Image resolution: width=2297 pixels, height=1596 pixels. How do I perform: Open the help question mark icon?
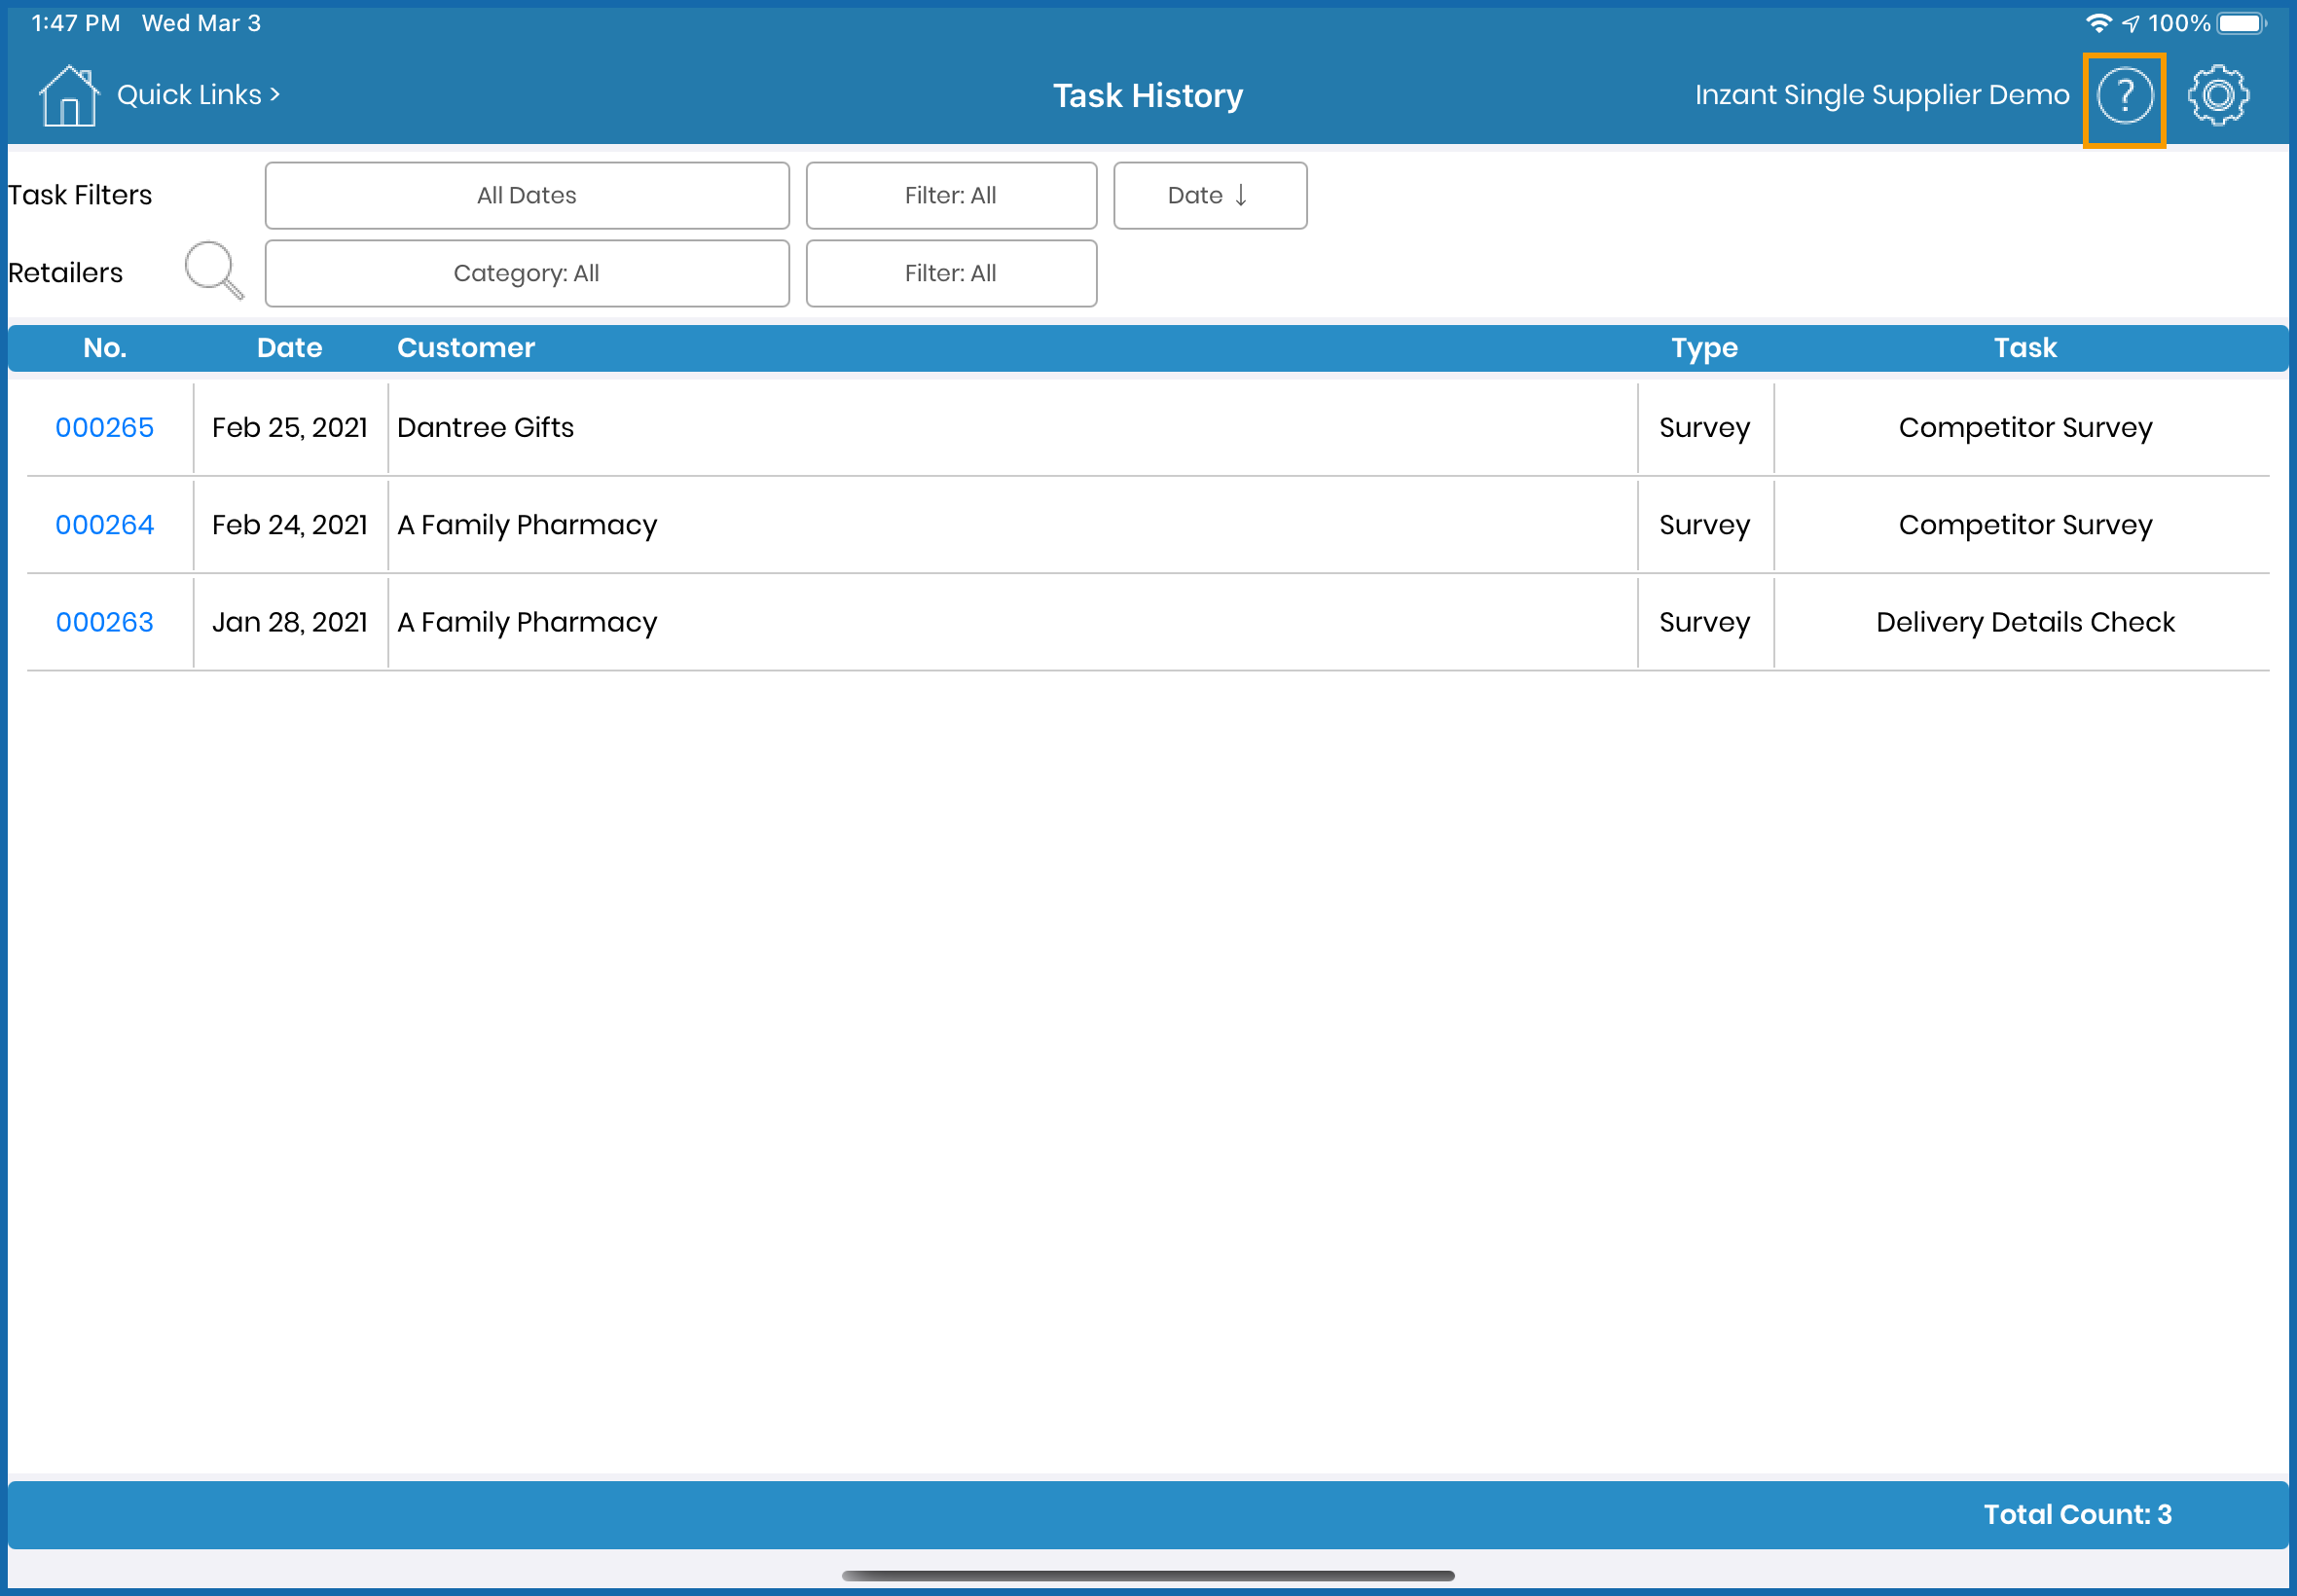pyautogui.click(x=2123, y=97)
